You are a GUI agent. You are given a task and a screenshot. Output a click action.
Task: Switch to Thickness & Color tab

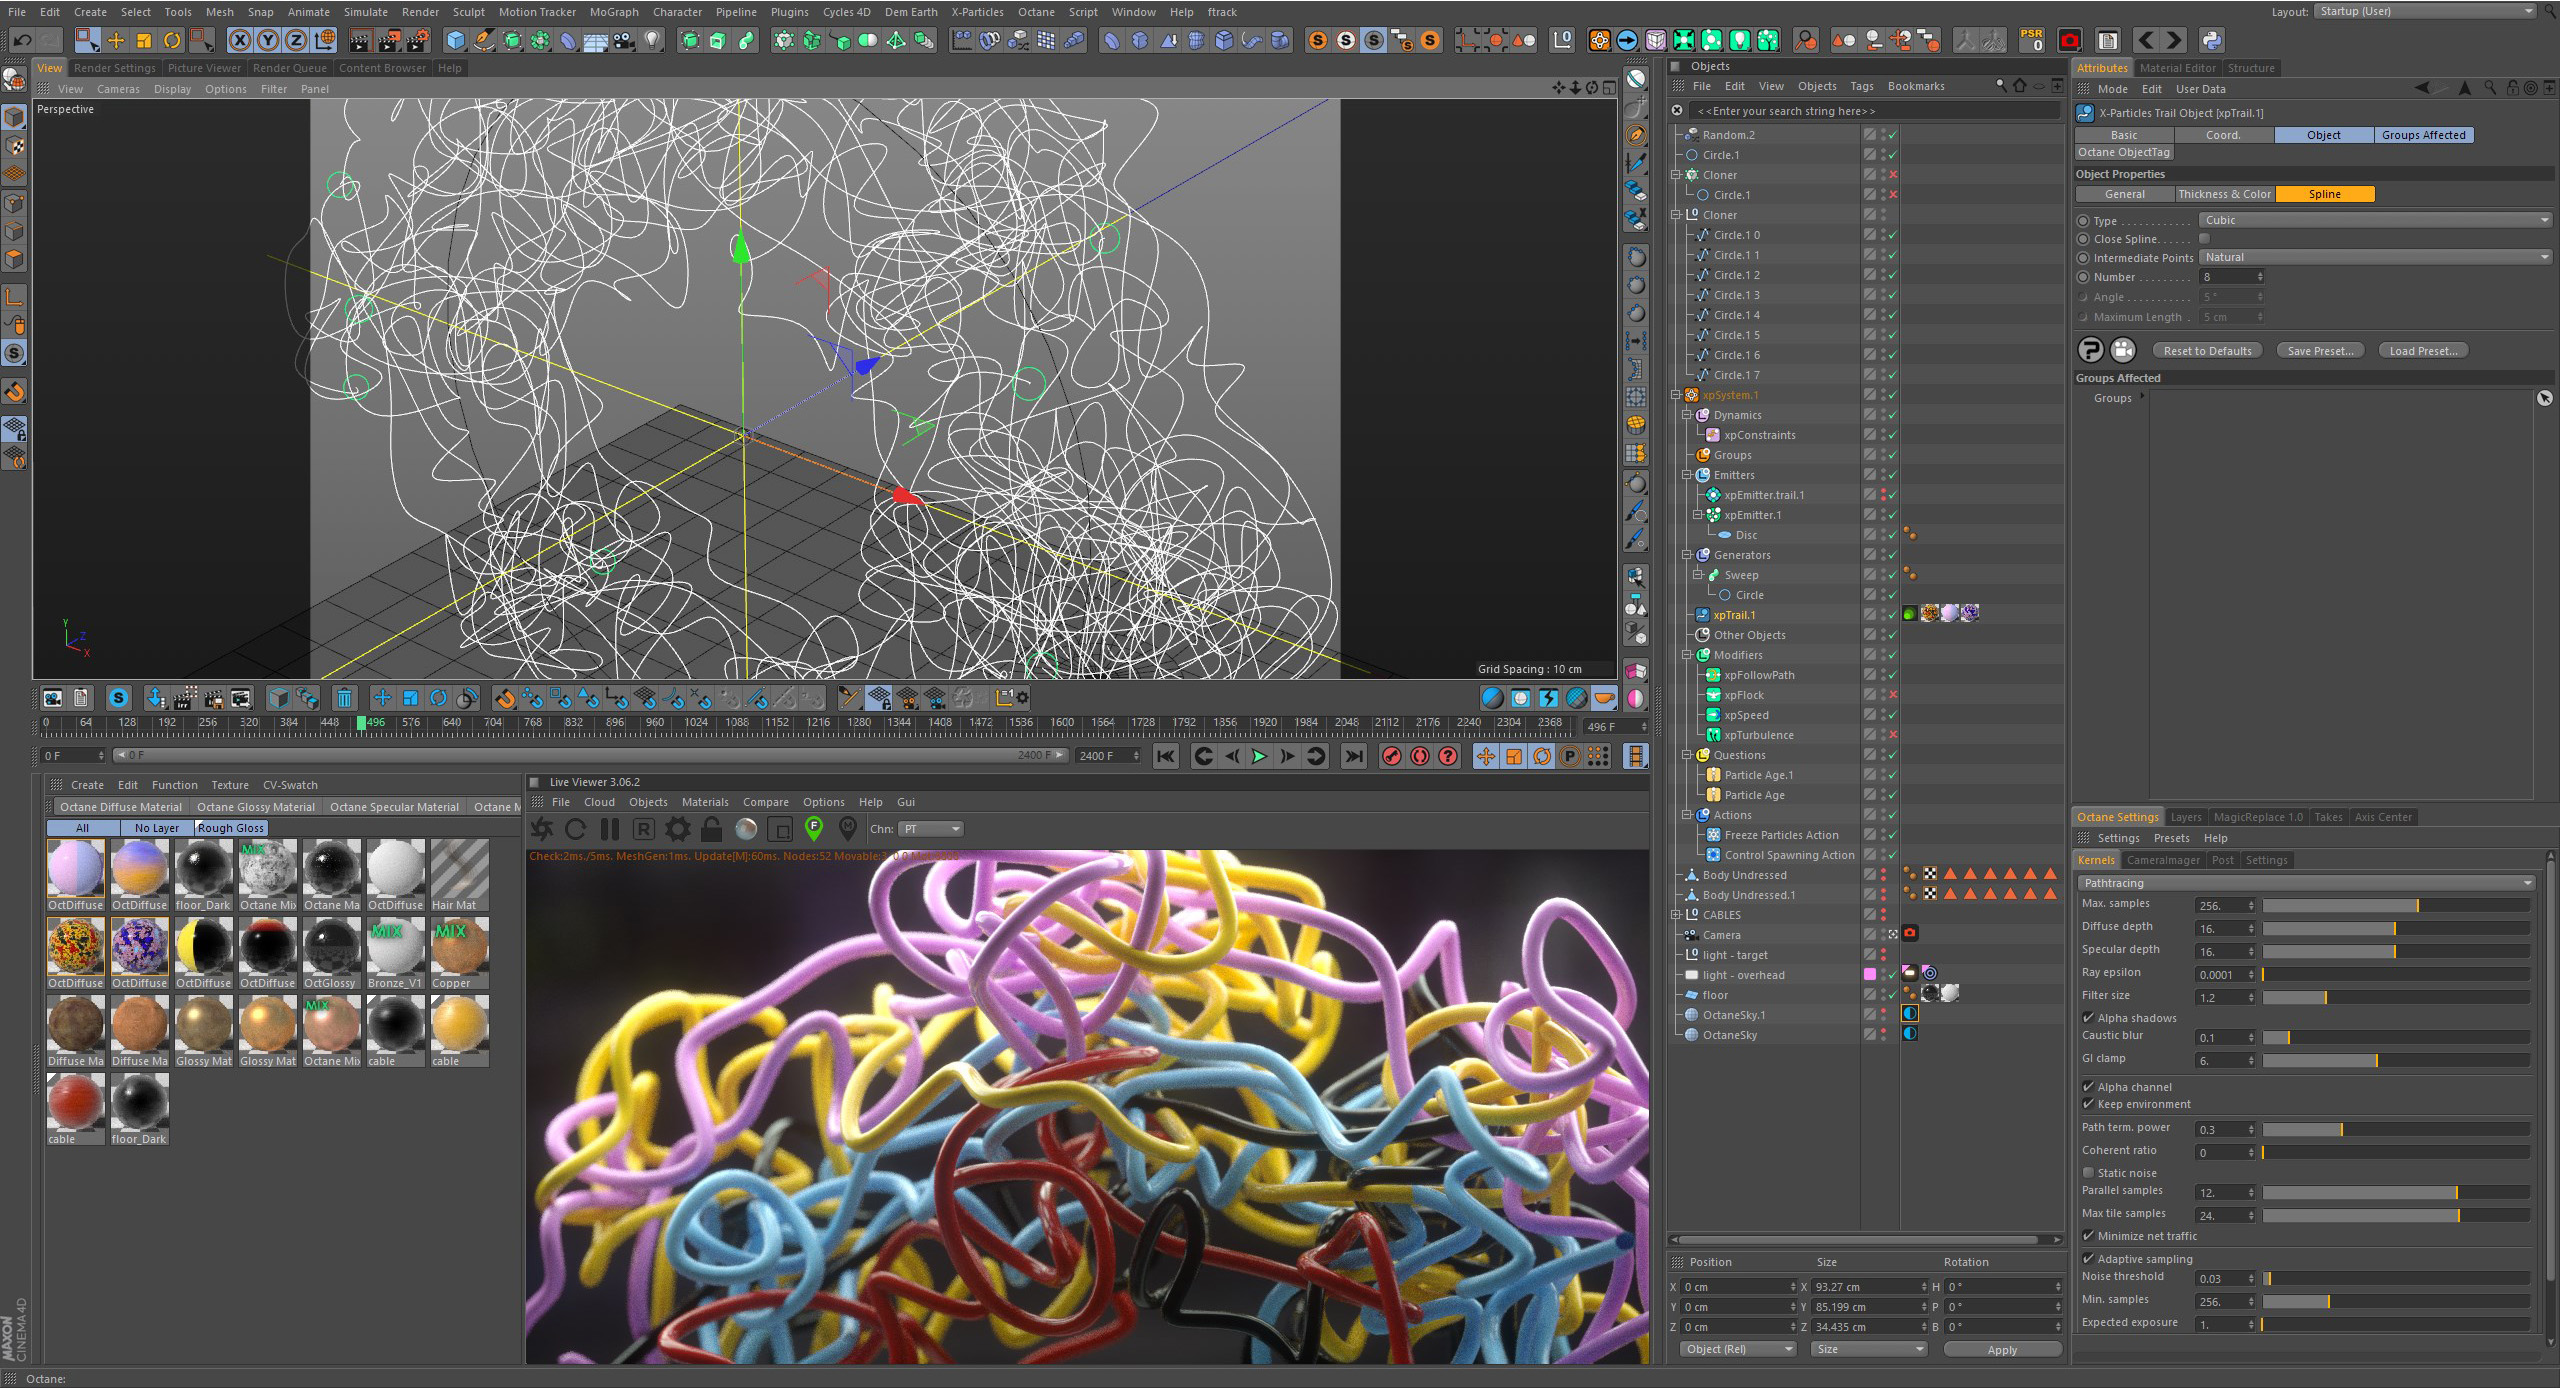pos(2224,194)
